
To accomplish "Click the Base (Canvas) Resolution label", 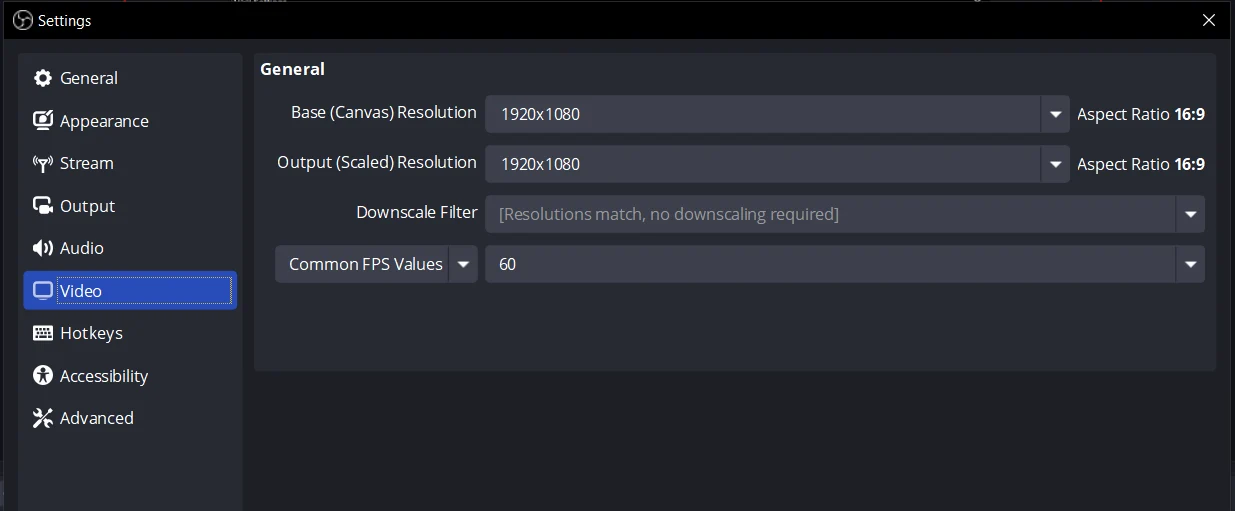I will pos(384,113).
